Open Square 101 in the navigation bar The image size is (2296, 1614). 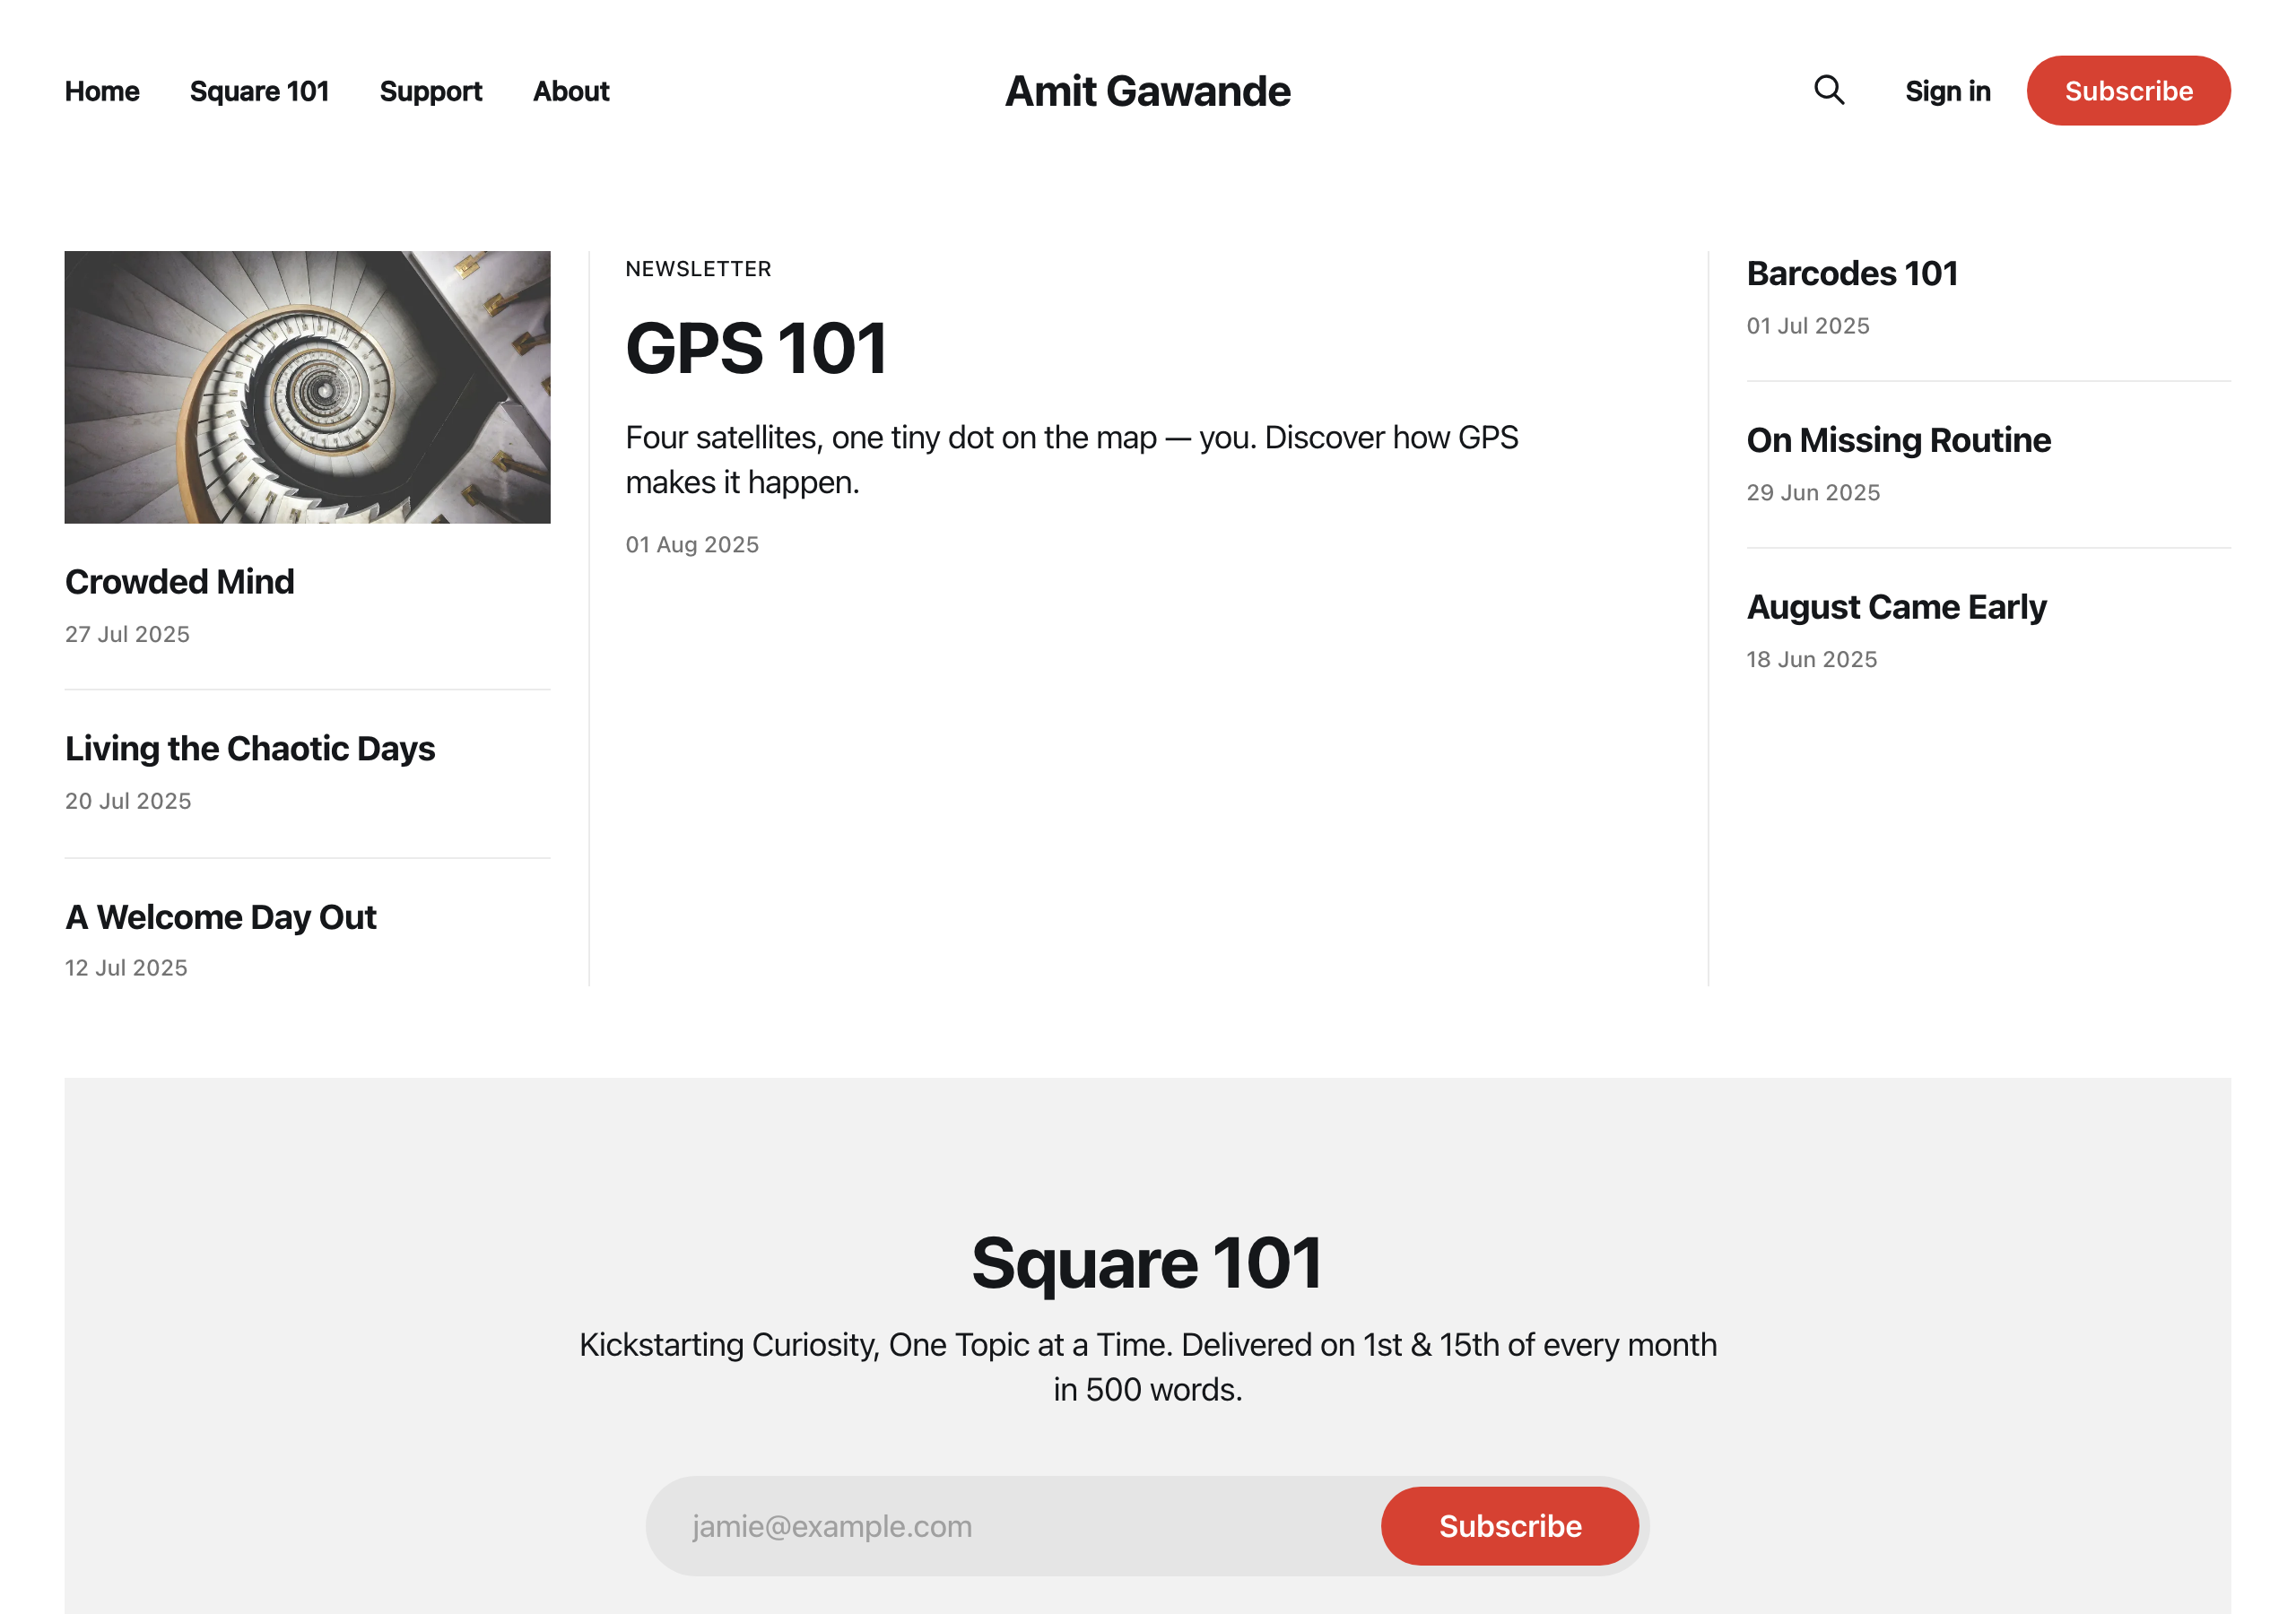pos(259,91)
